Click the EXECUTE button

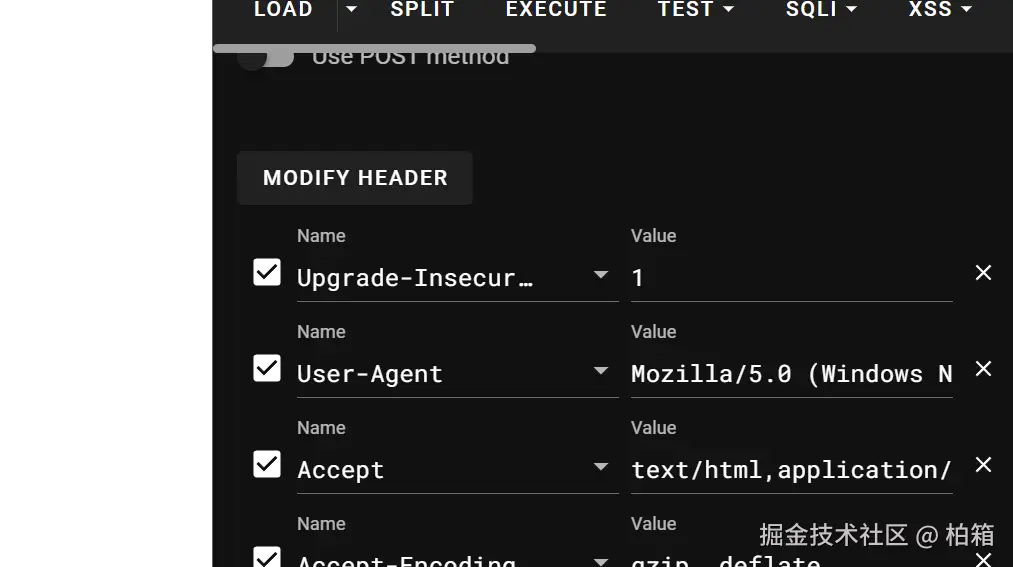(x=556, y=9)
